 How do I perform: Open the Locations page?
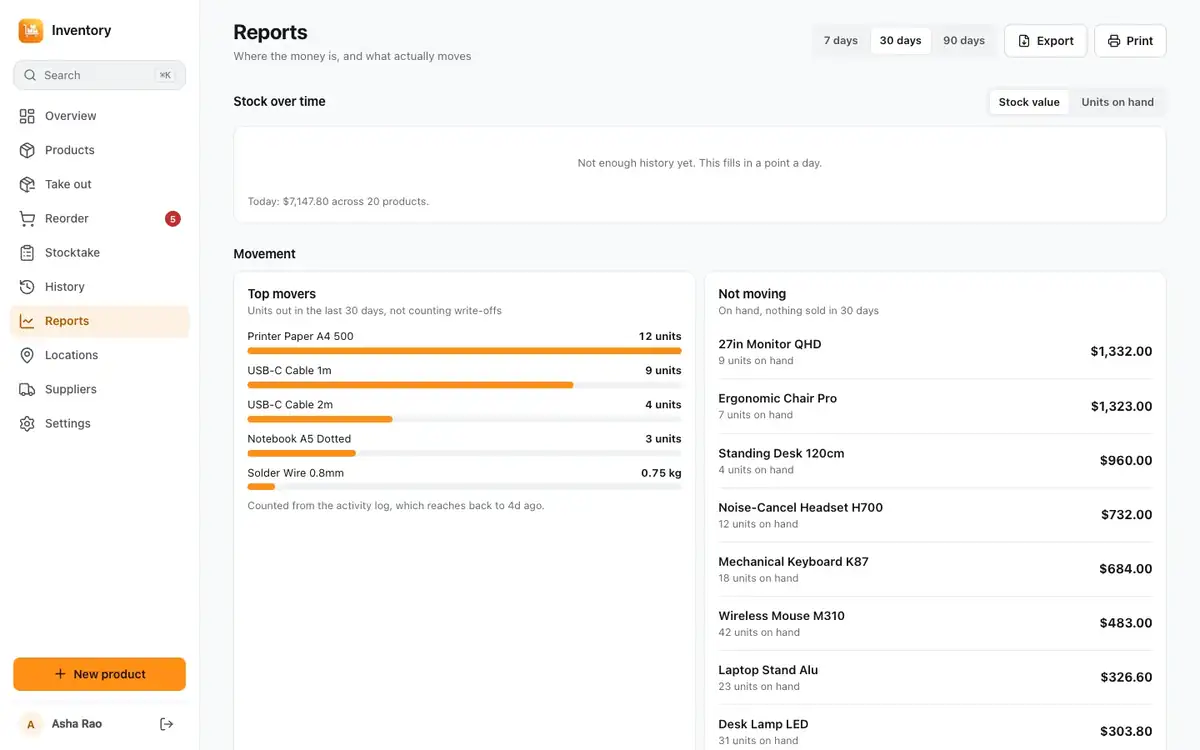tap(99, 355)
